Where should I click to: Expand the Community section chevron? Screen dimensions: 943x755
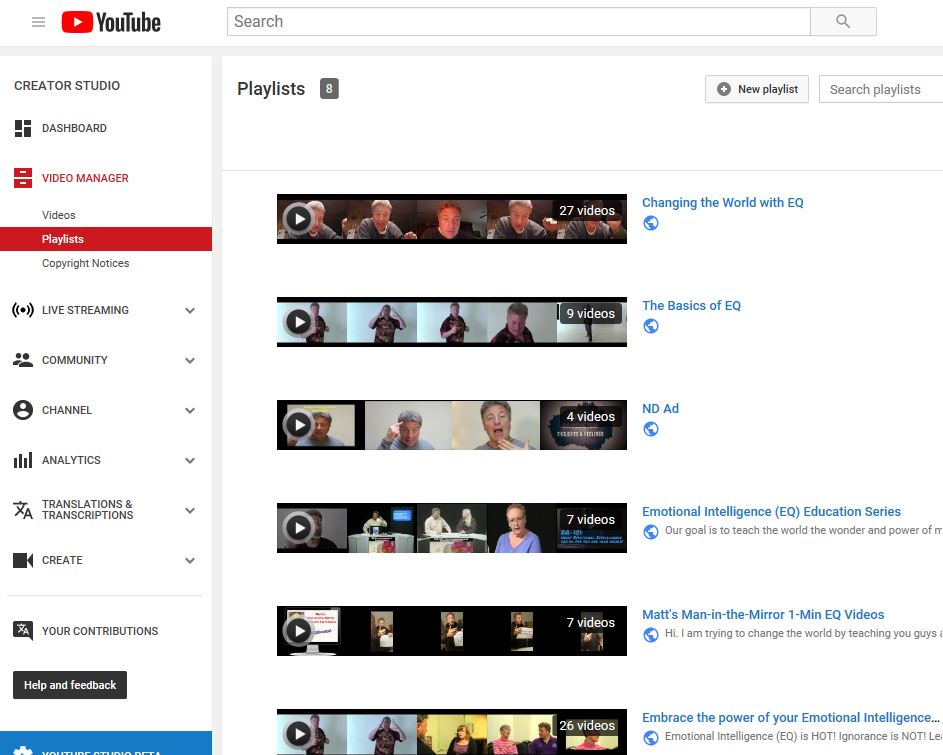tap(190, 360)
